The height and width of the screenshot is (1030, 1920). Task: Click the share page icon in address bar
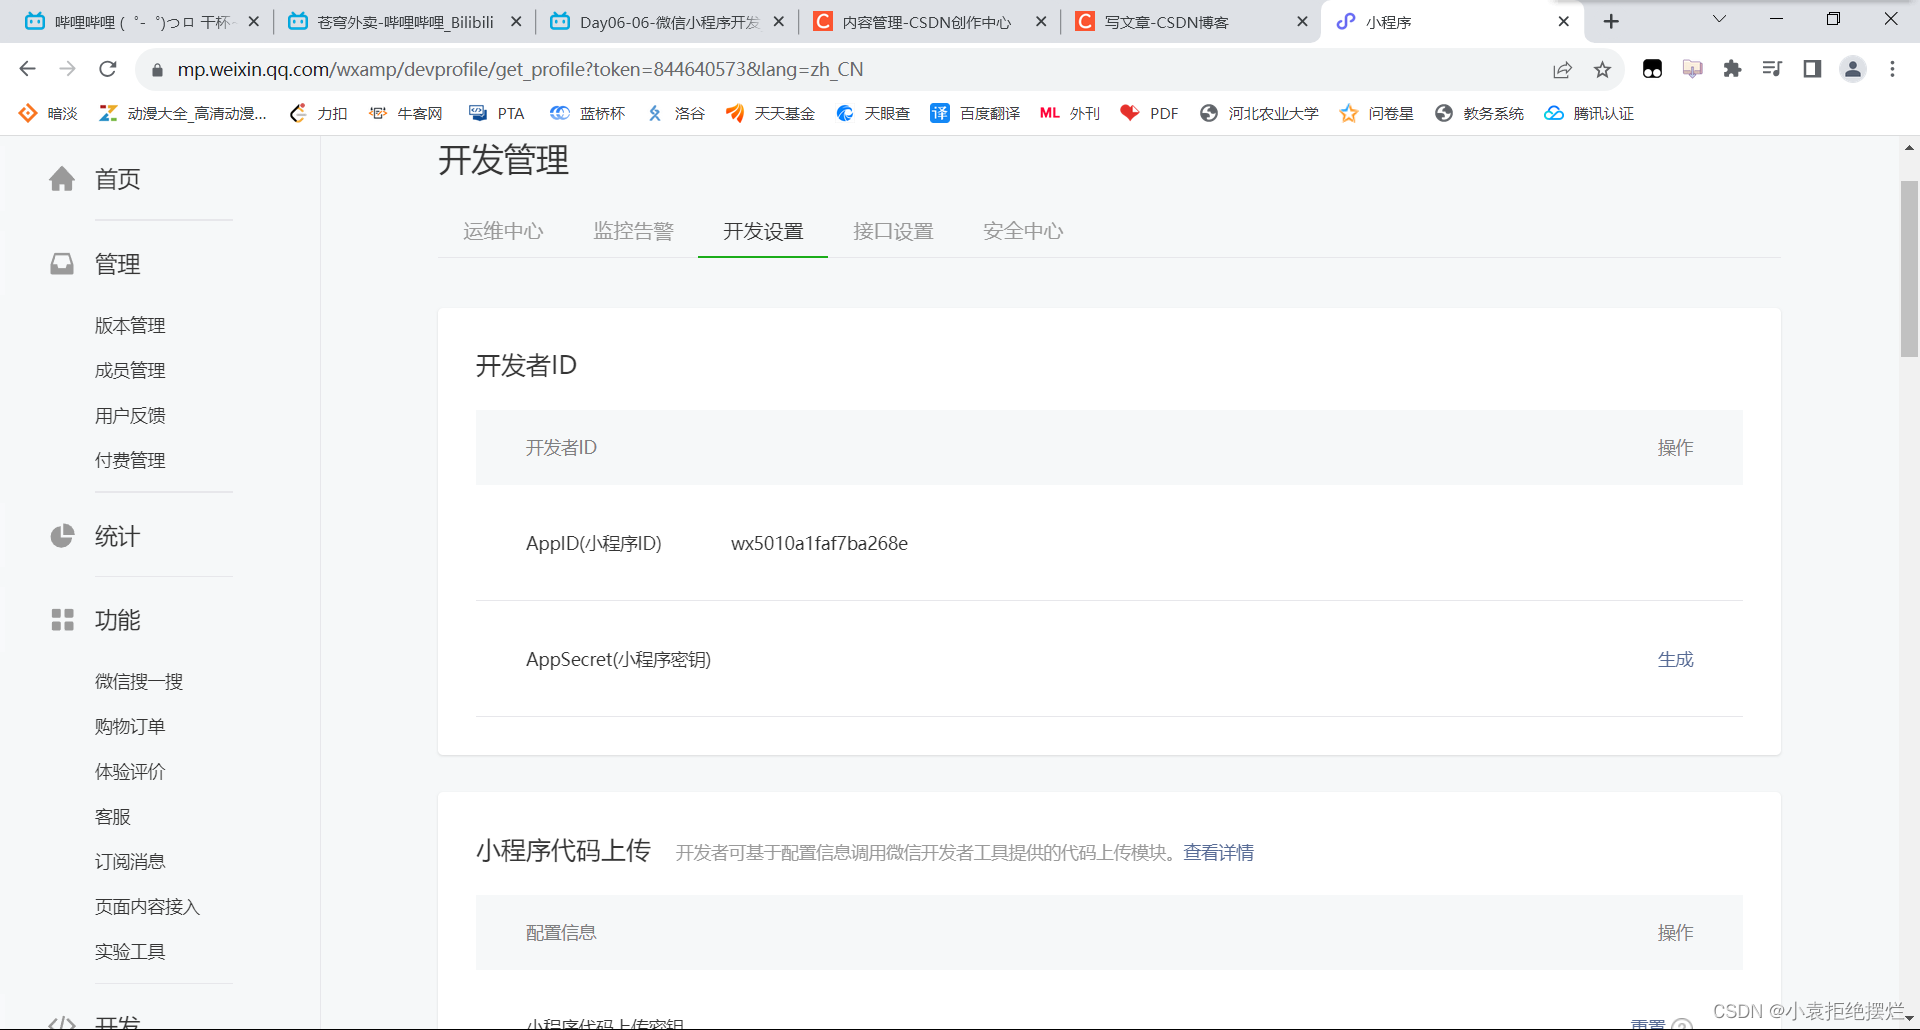1562,69
